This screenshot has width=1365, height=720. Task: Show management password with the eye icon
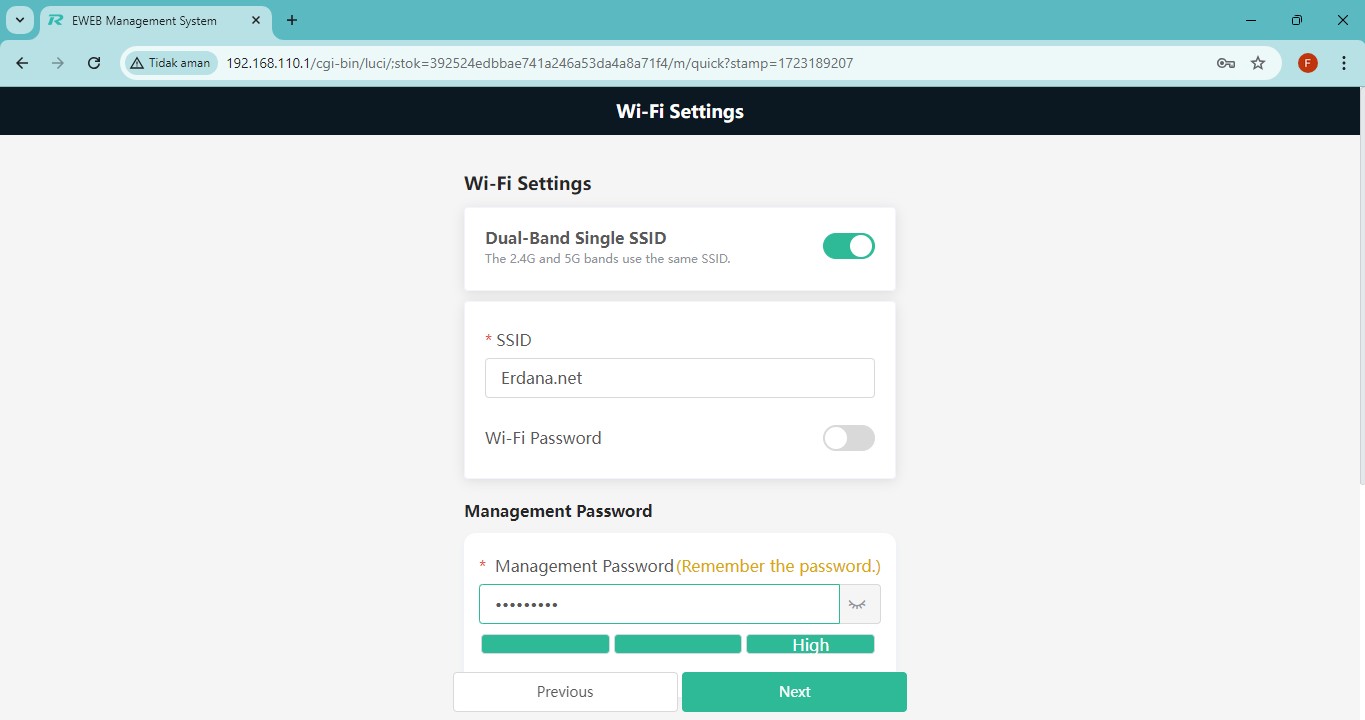[x=858, y=604]
